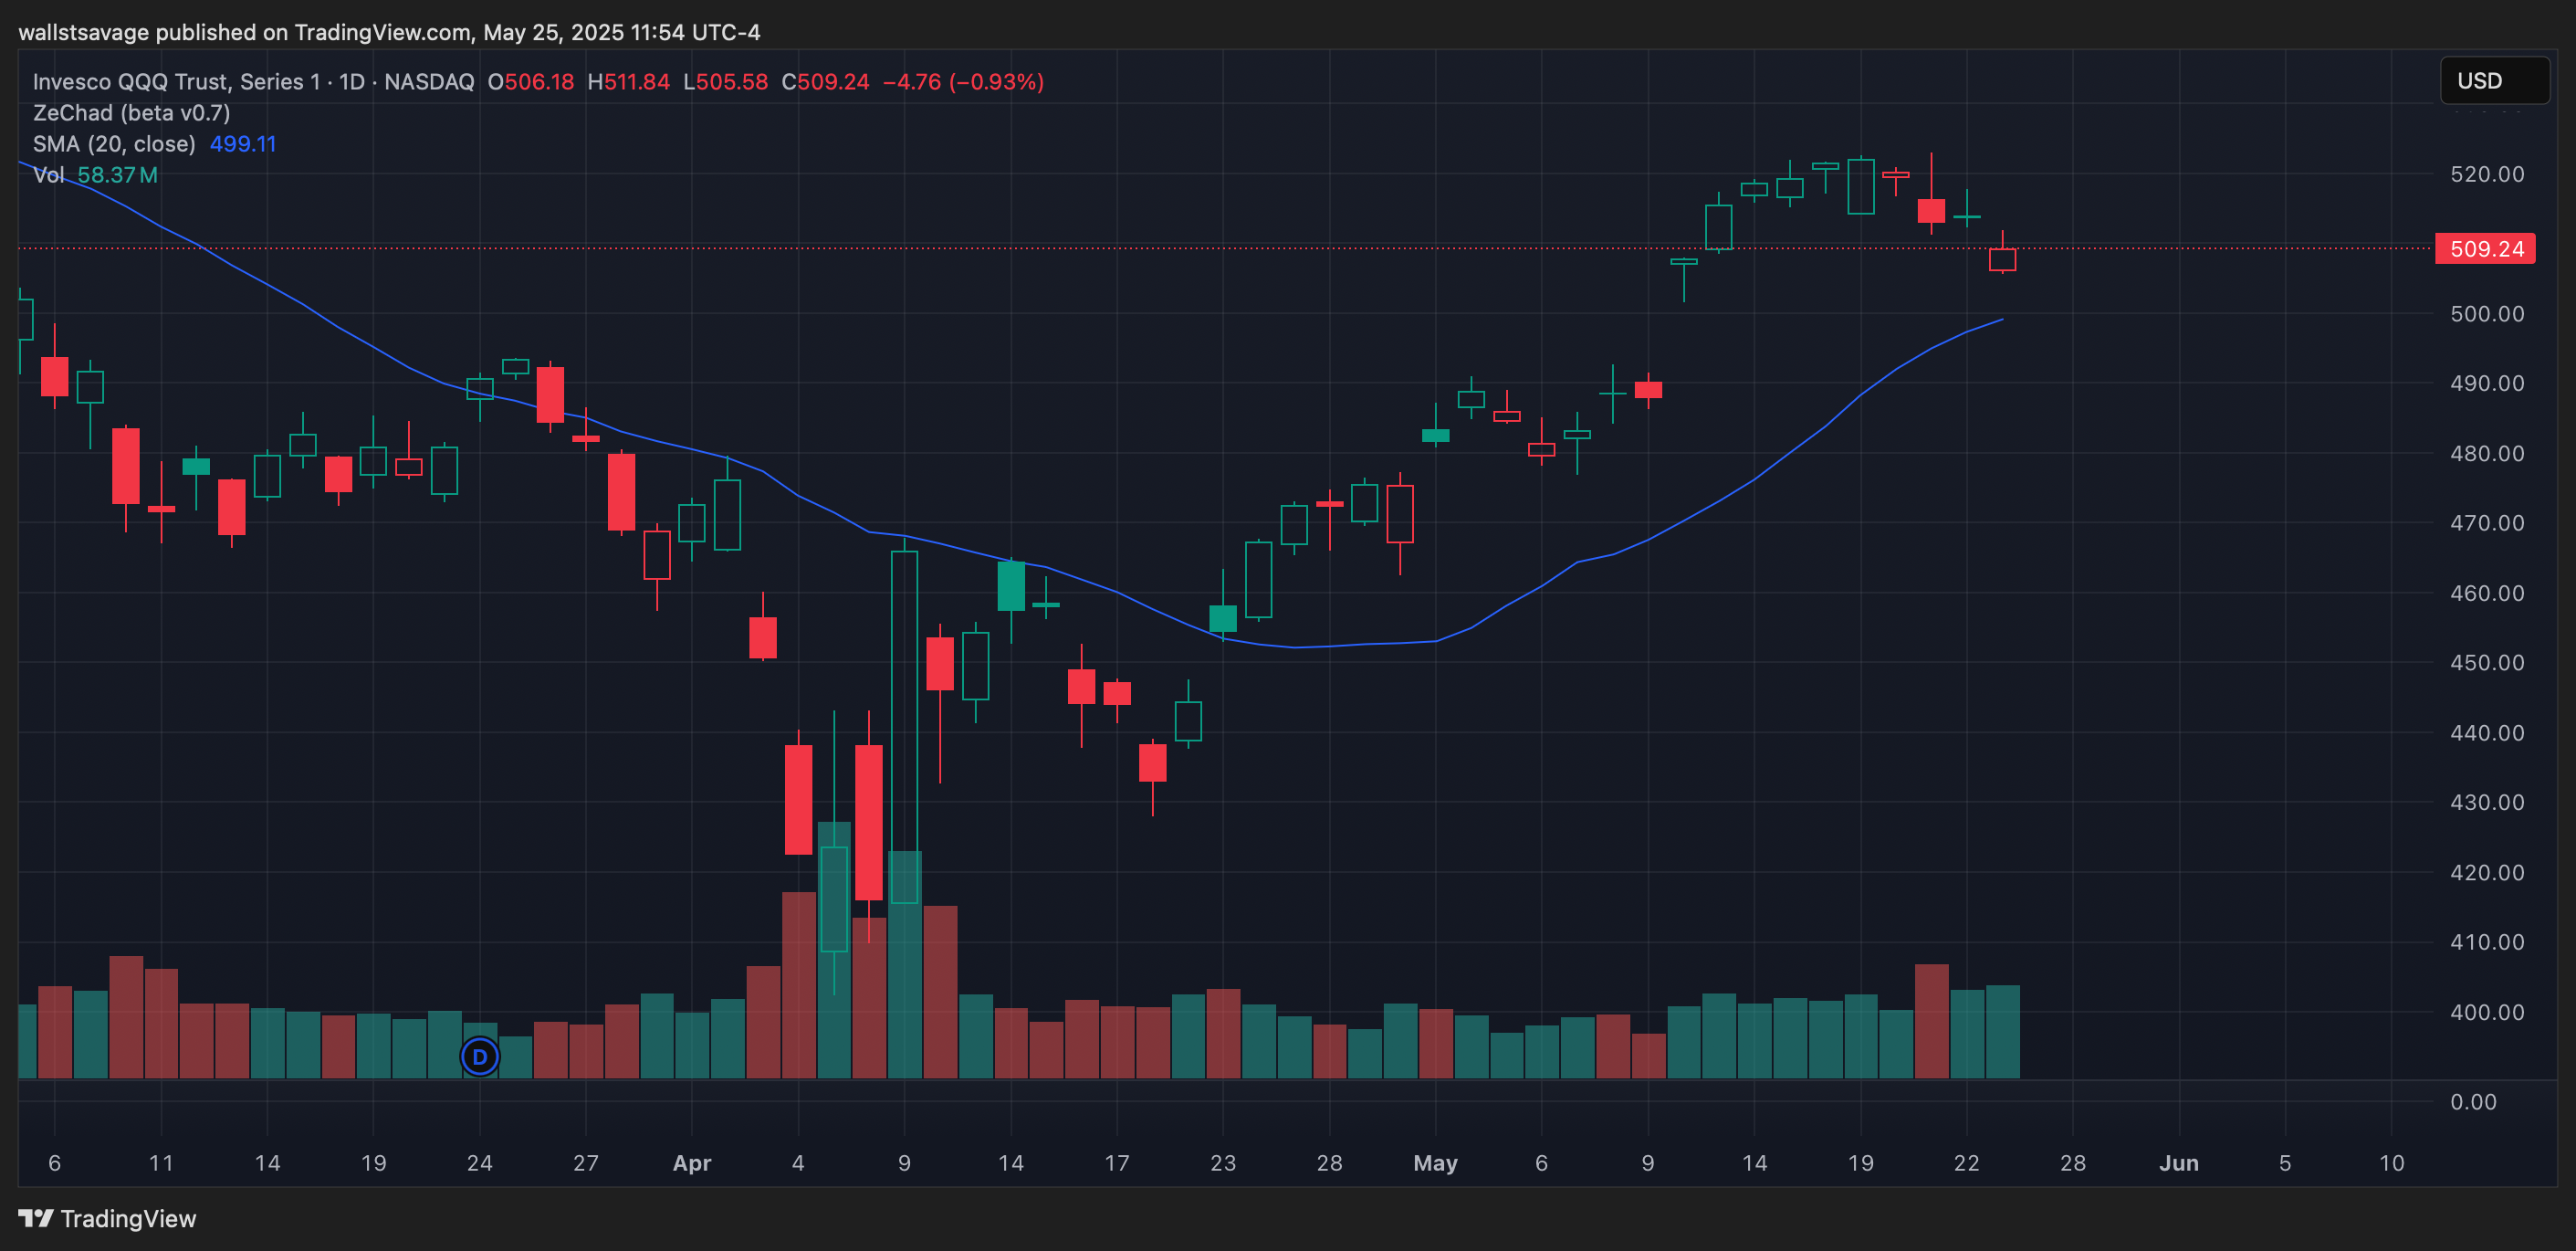The image size is (2576, 1251).
Task: Click the 23 date label on time axis
Action: (x=1223, y=1163)
